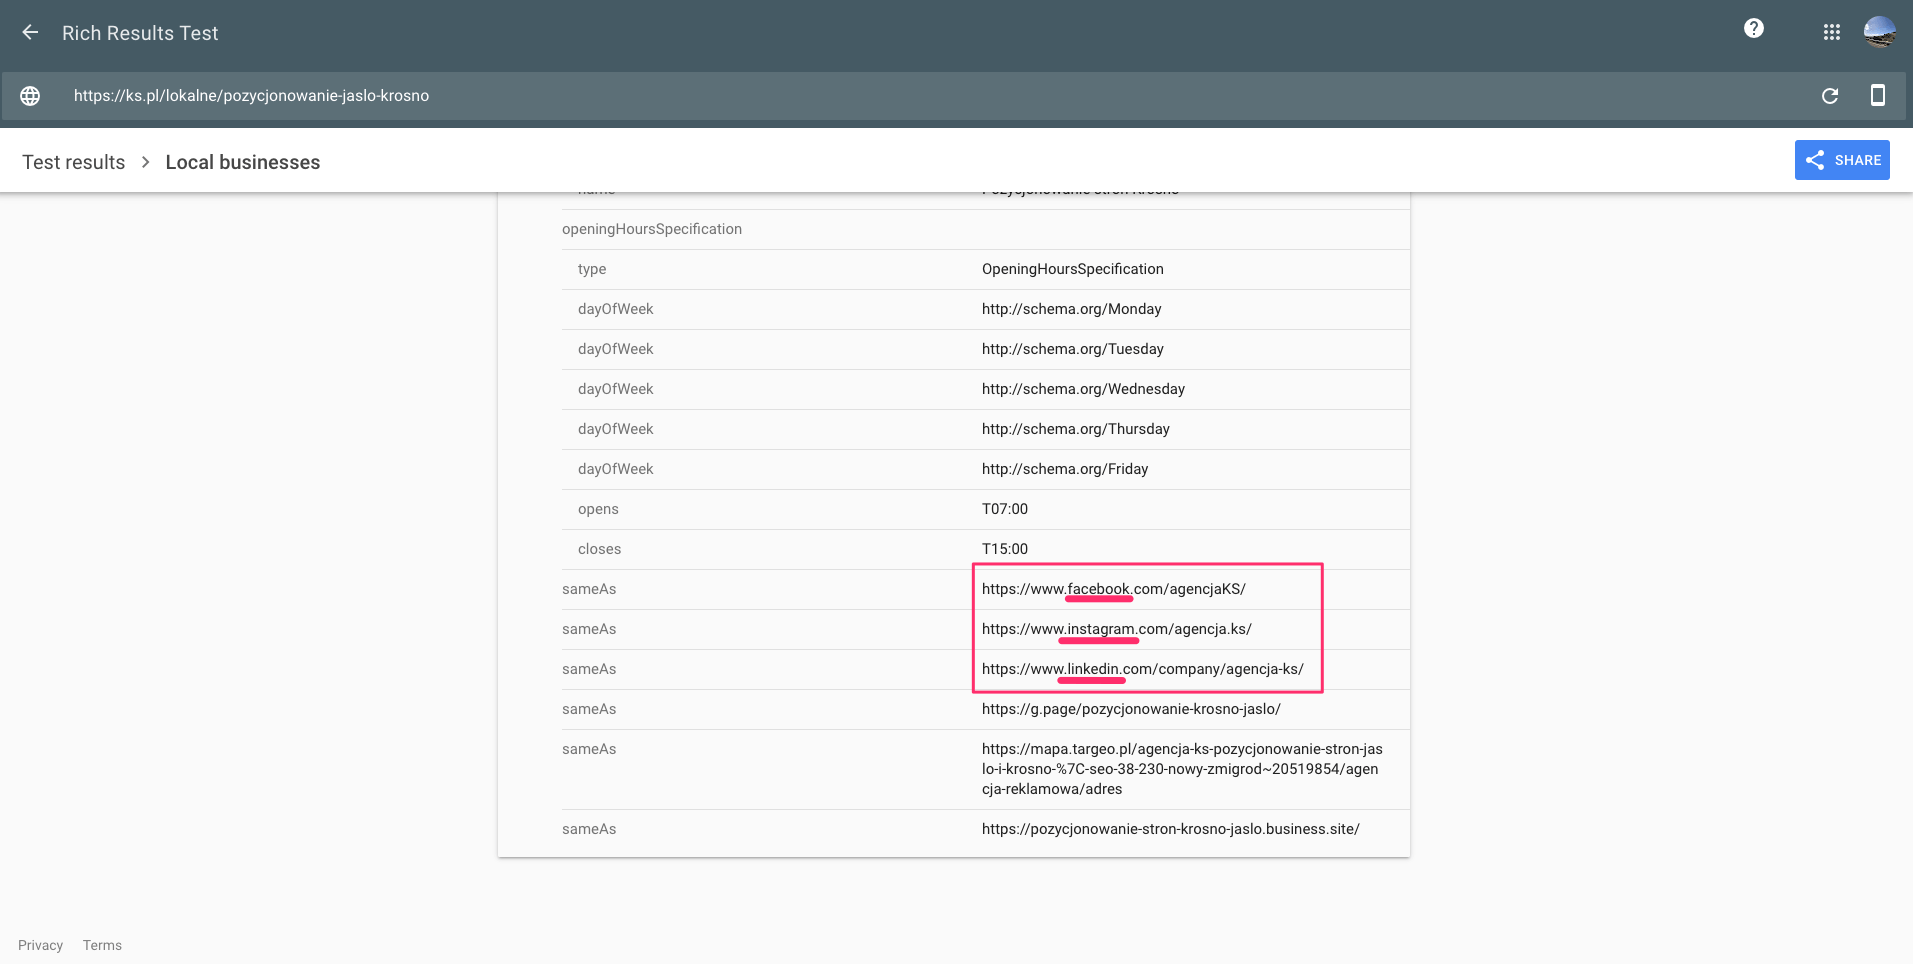Click the tested URL field
Viewport: 1913px width, 964px height.
[x=251, y=96]
